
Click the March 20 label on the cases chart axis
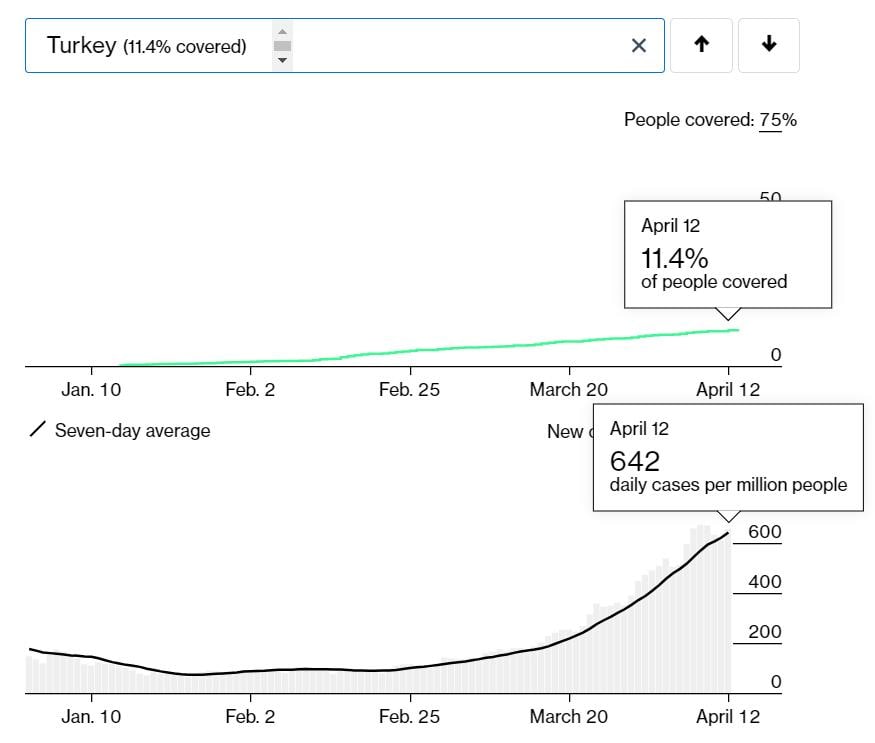click(569, 717)
